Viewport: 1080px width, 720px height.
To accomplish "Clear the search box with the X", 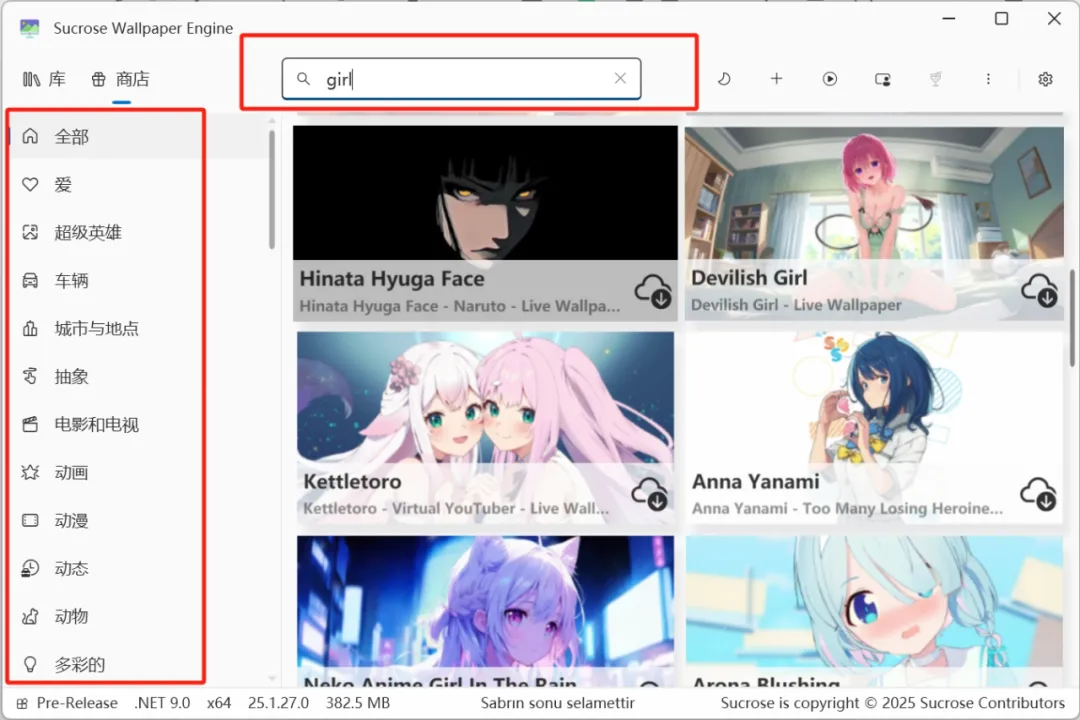I will coord(619,78).
